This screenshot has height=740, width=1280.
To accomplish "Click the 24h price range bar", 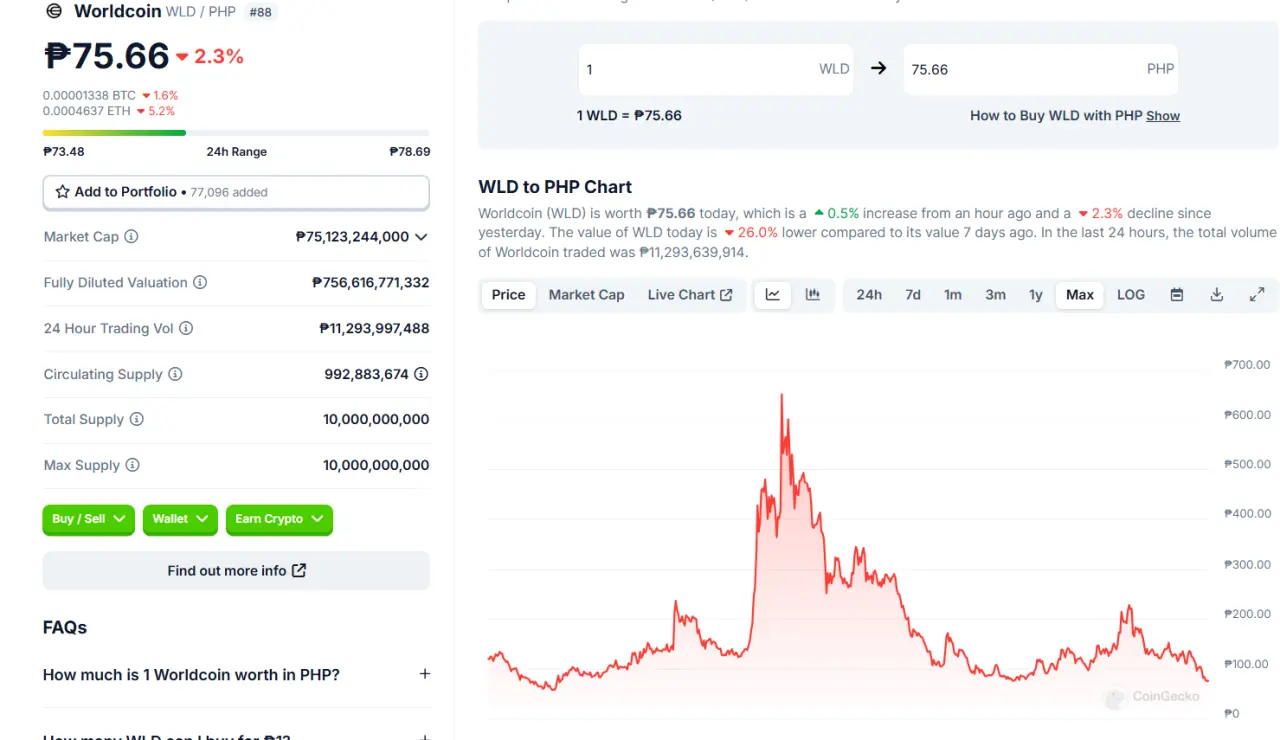I will pyautogui.click(x=236, y=132).
